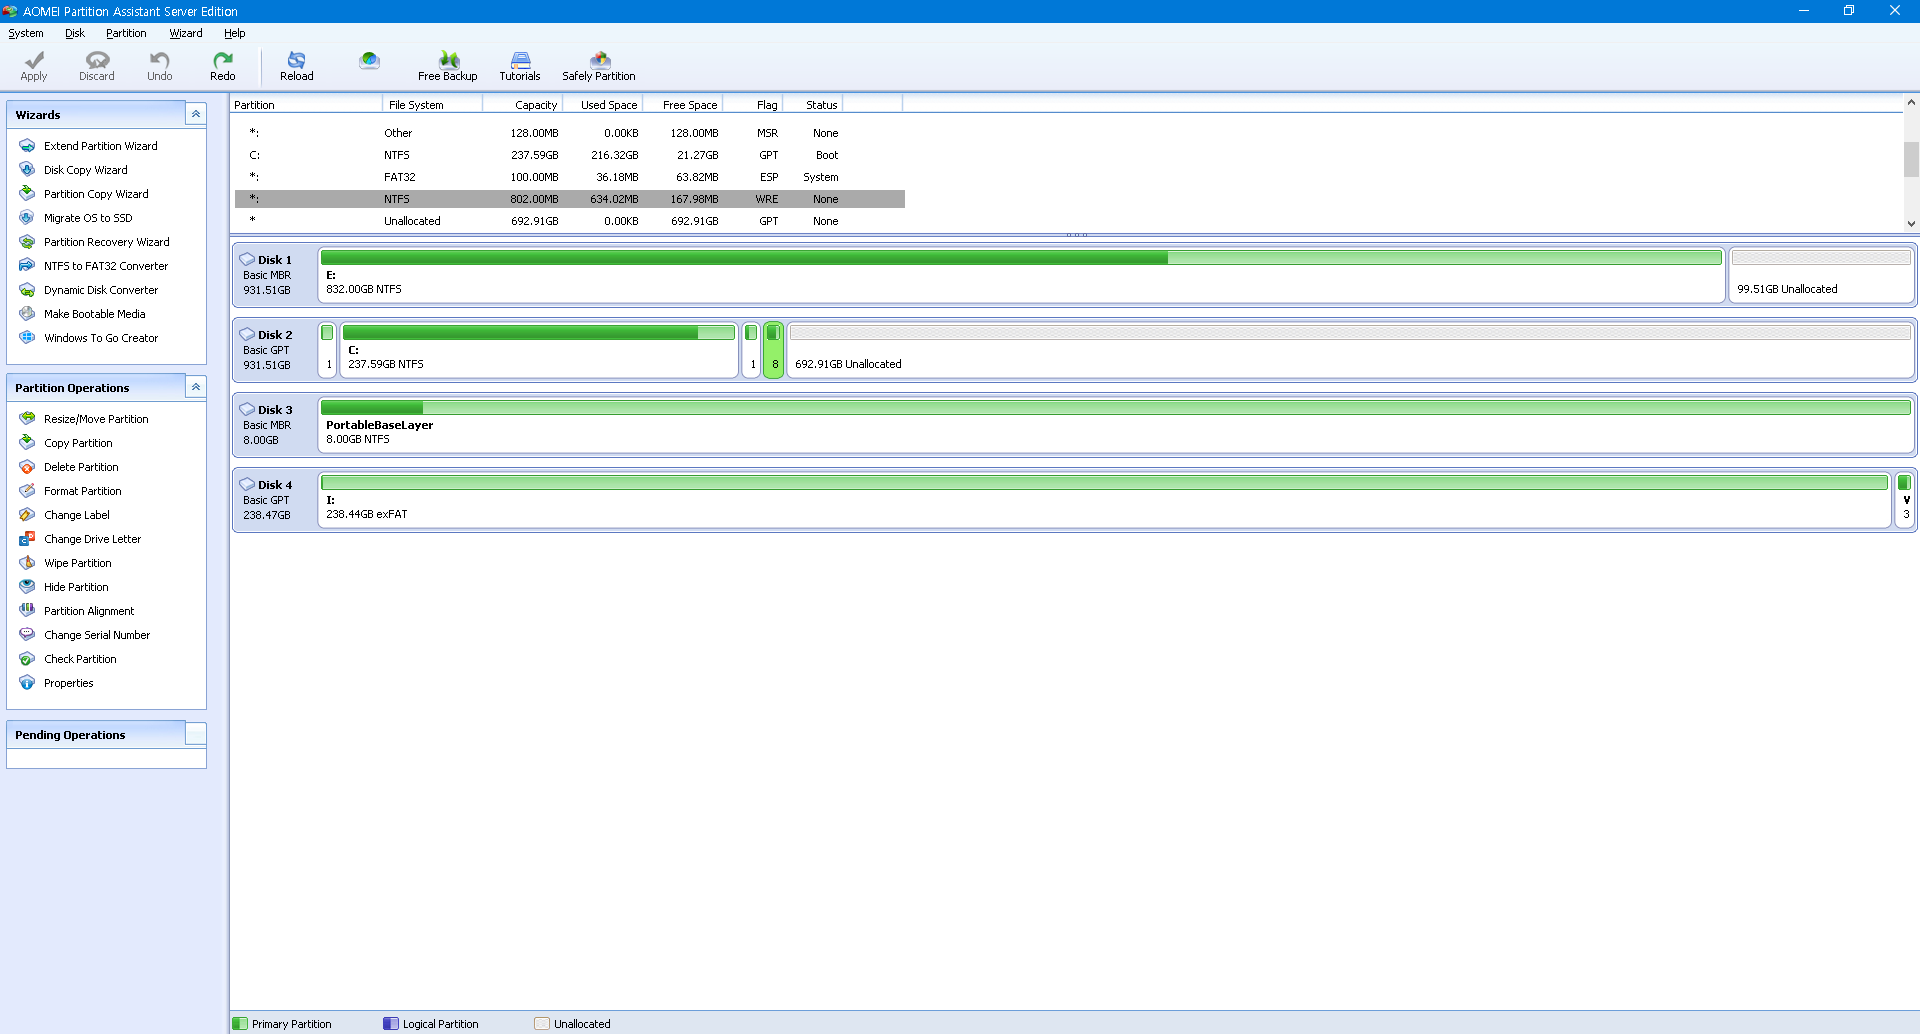
Task: Click the Apply toolbar icon
Action: tap(34, 66)
